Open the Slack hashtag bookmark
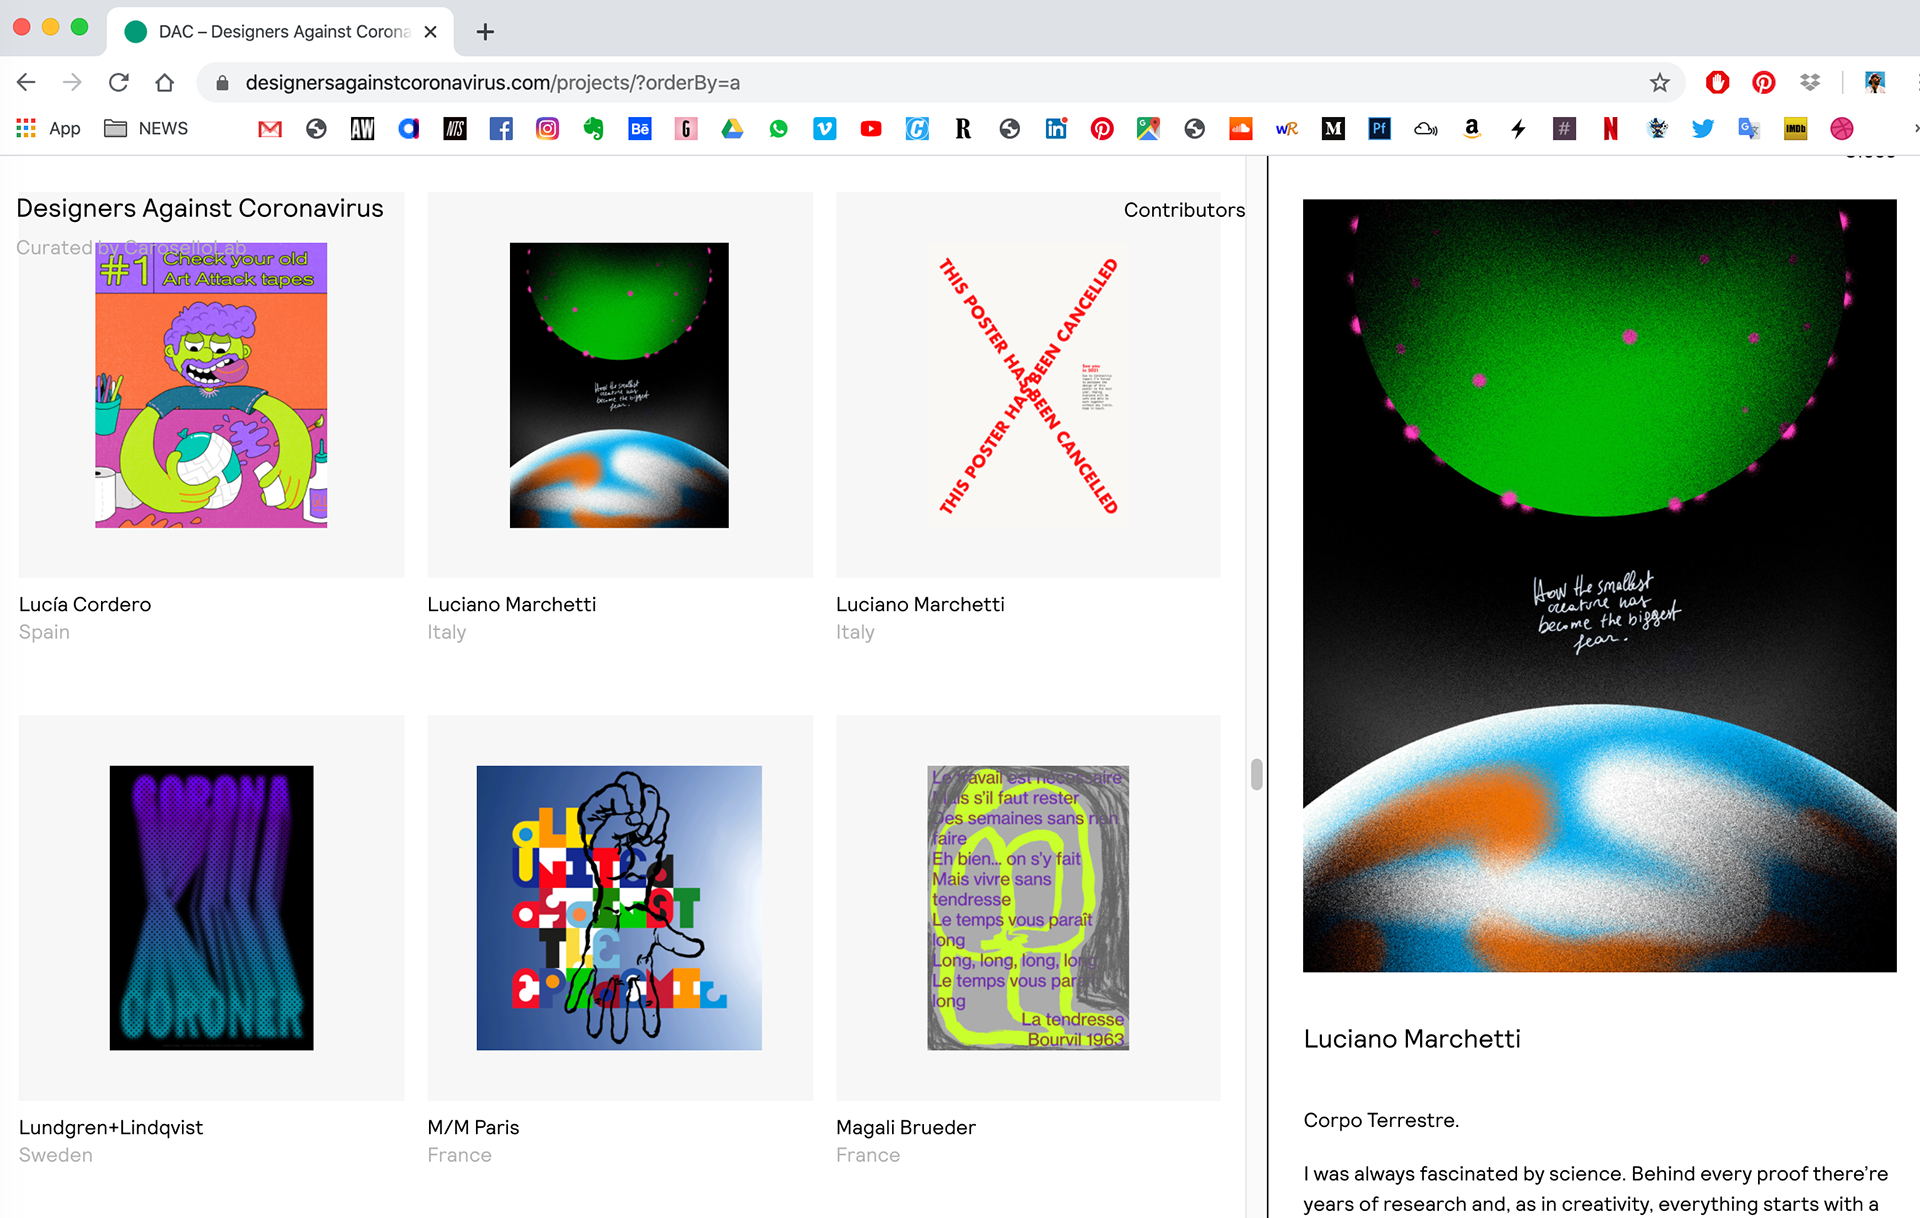The width and height of the screenshot is (1920, 1218). (1565, 129)
